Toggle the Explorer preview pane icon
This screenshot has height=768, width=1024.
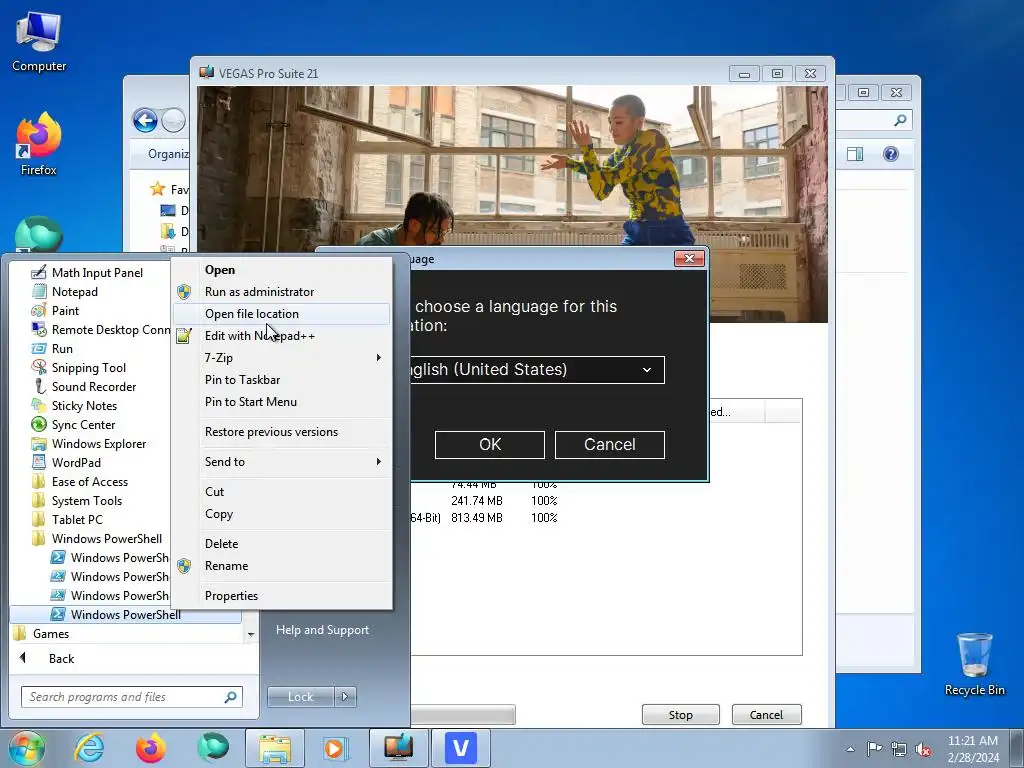coord(855,154)
